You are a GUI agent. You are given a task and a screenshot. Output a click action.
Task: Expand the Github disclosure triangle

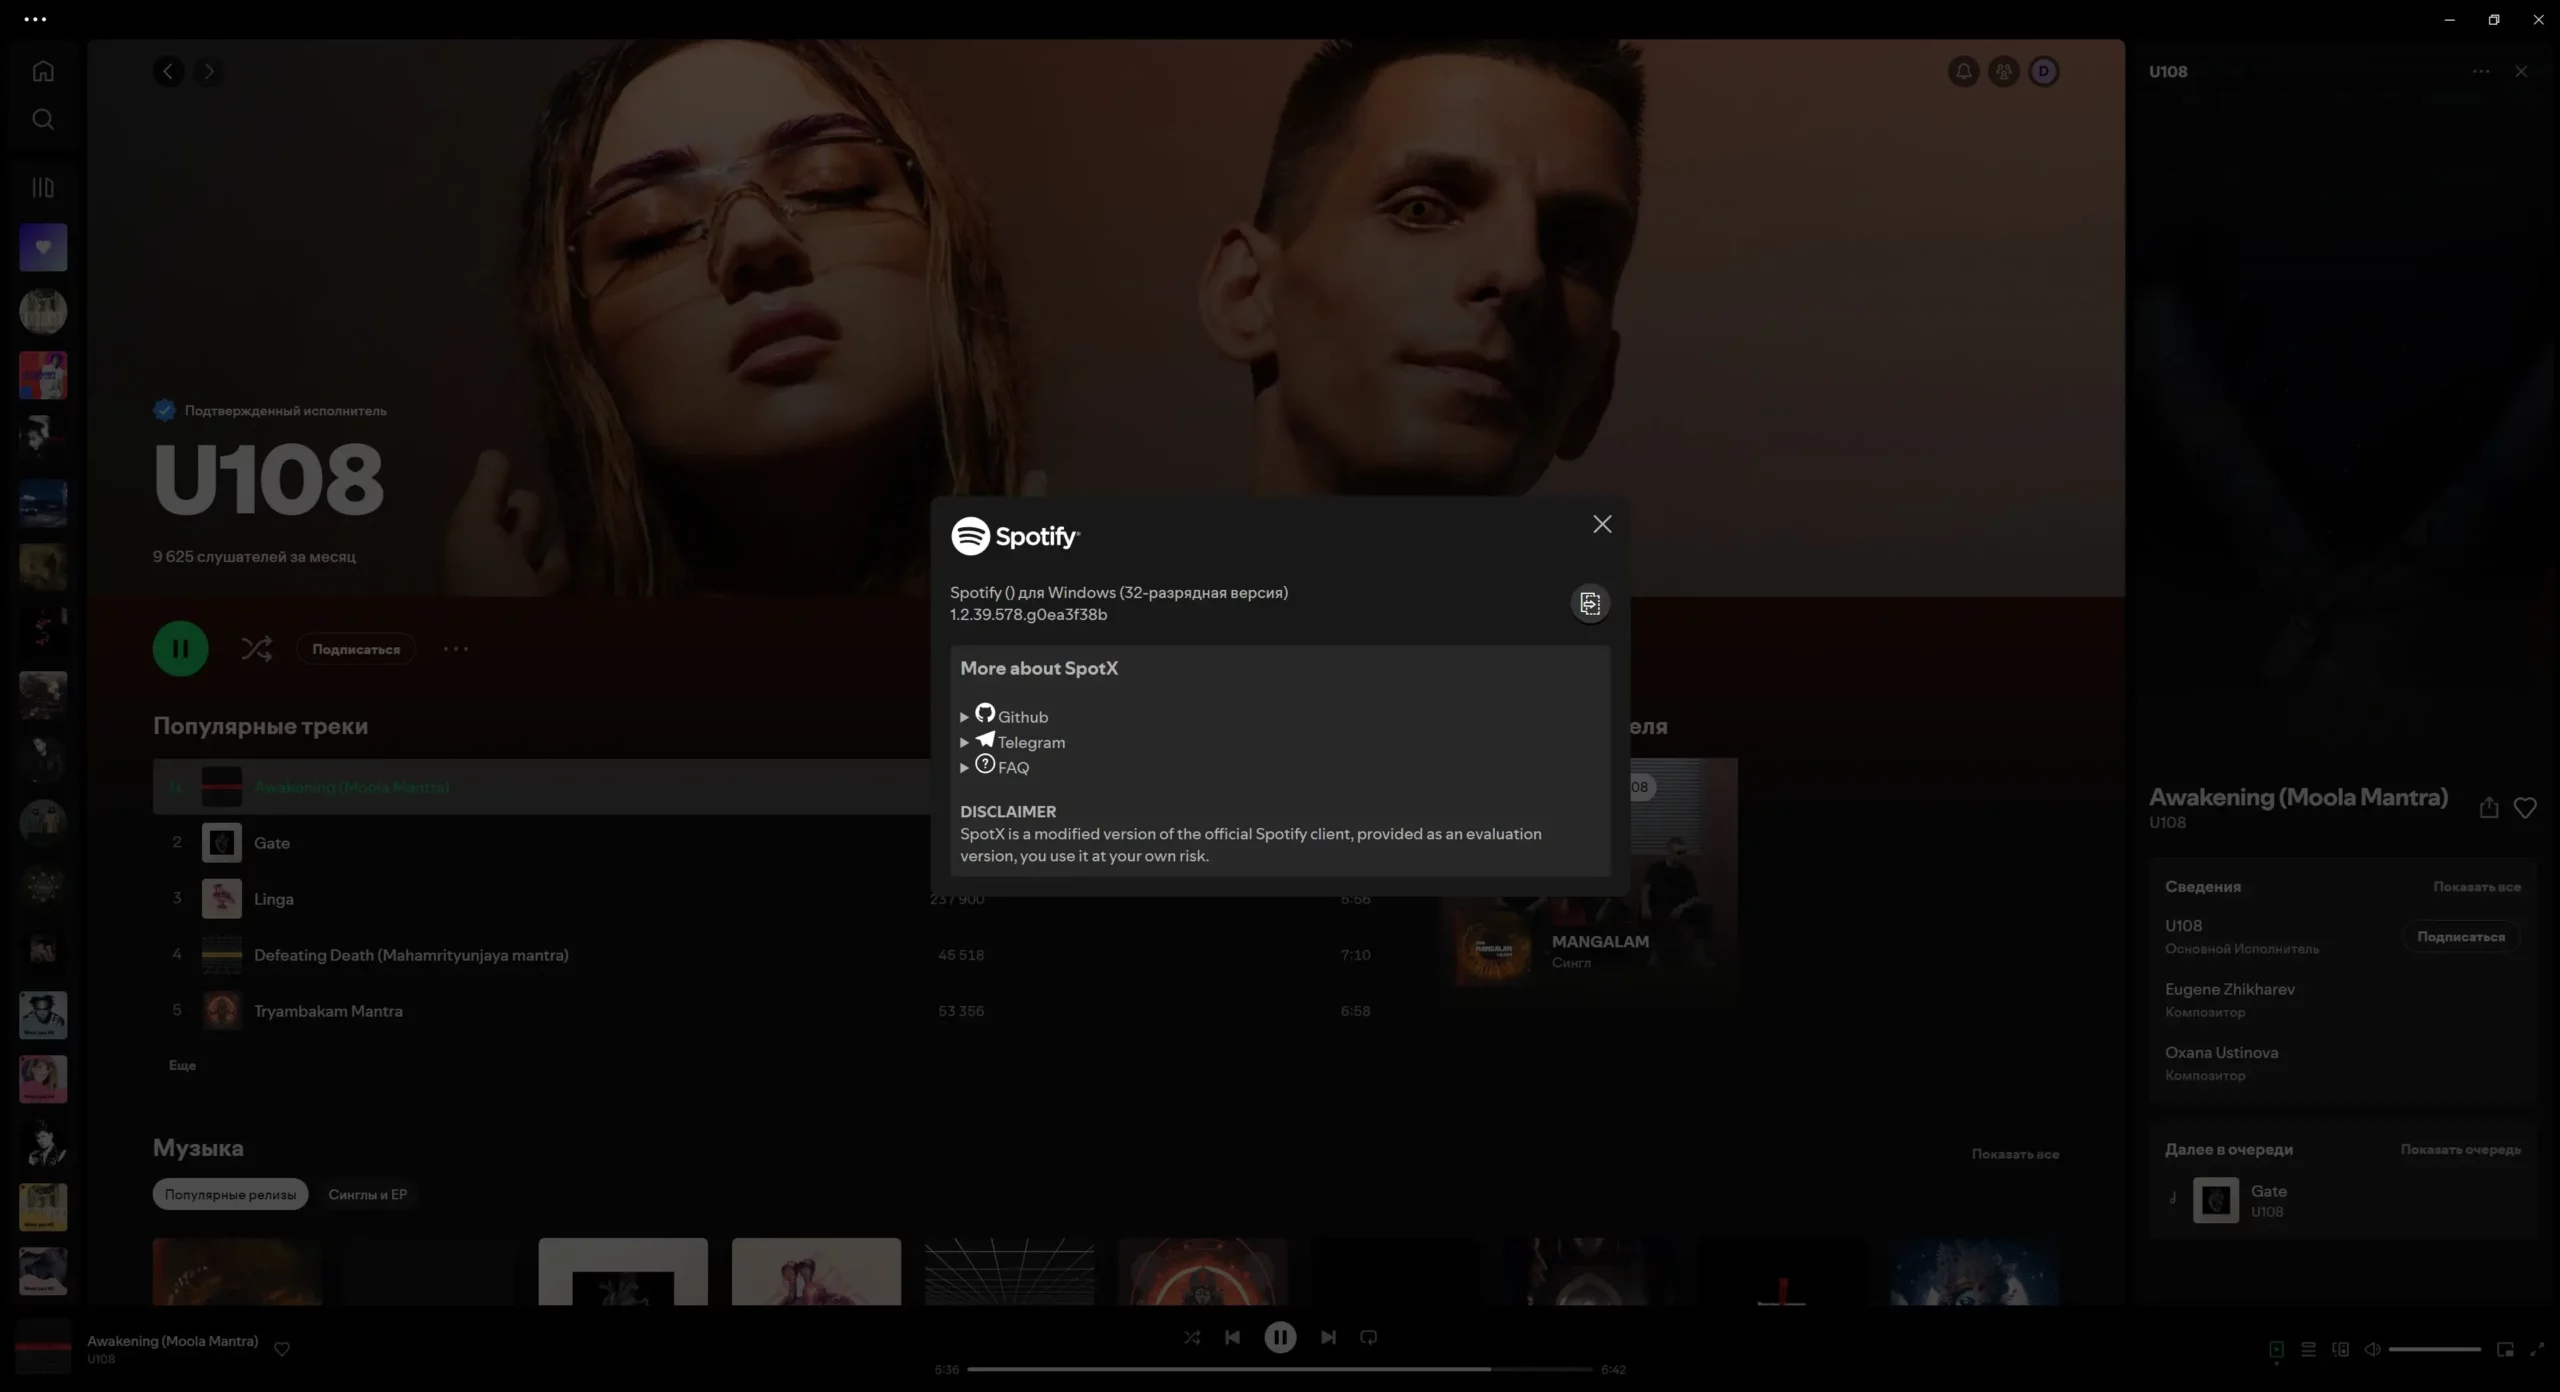coord(964,717)
